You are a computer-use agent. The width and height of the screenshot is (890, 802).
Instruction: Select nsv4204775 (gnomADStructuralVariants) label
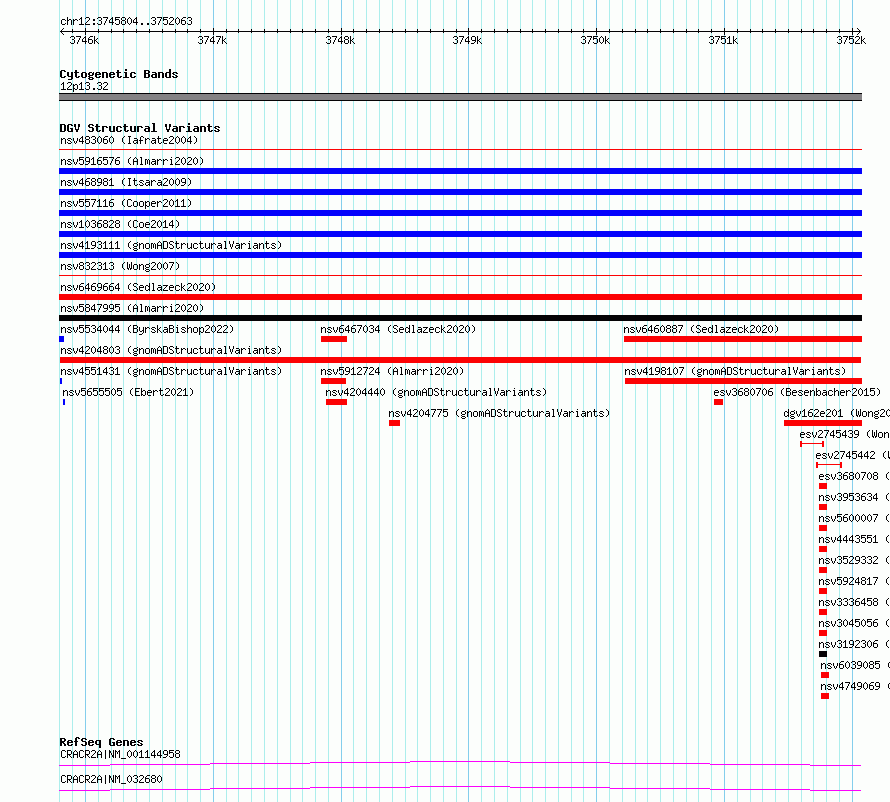499,413
